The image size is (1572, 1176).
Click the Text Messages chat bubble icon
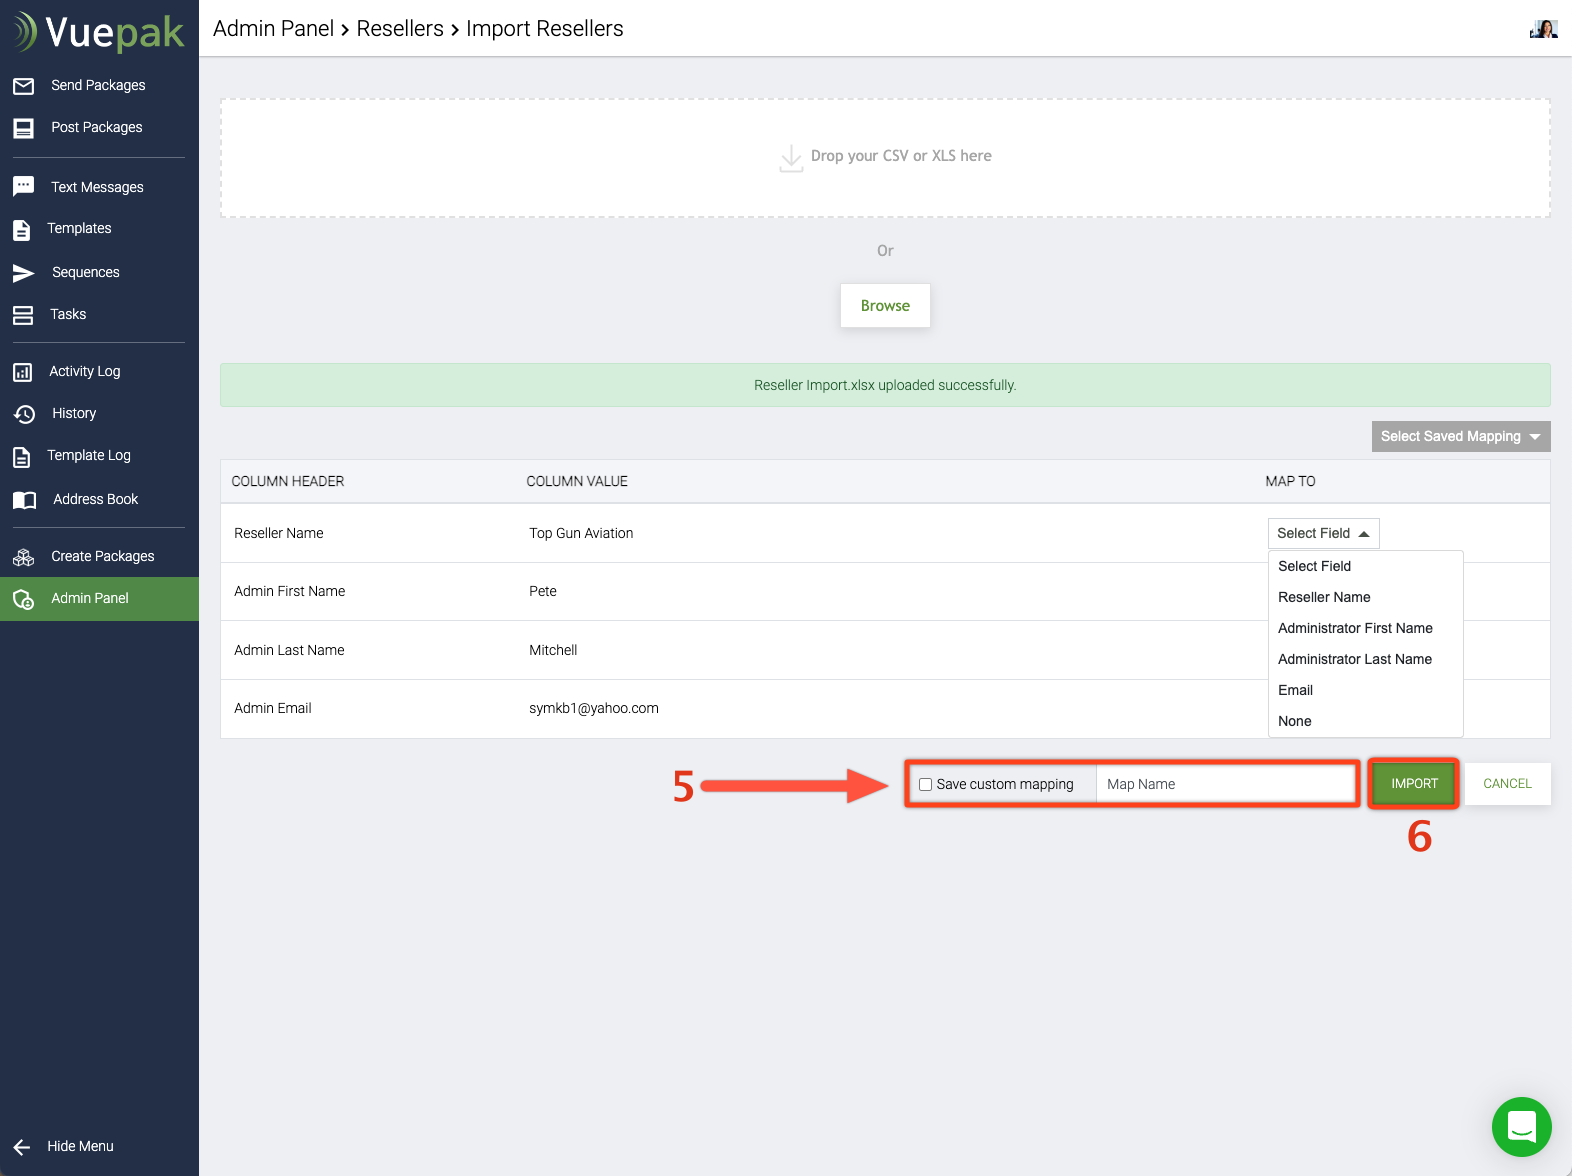tap(24, 187)
